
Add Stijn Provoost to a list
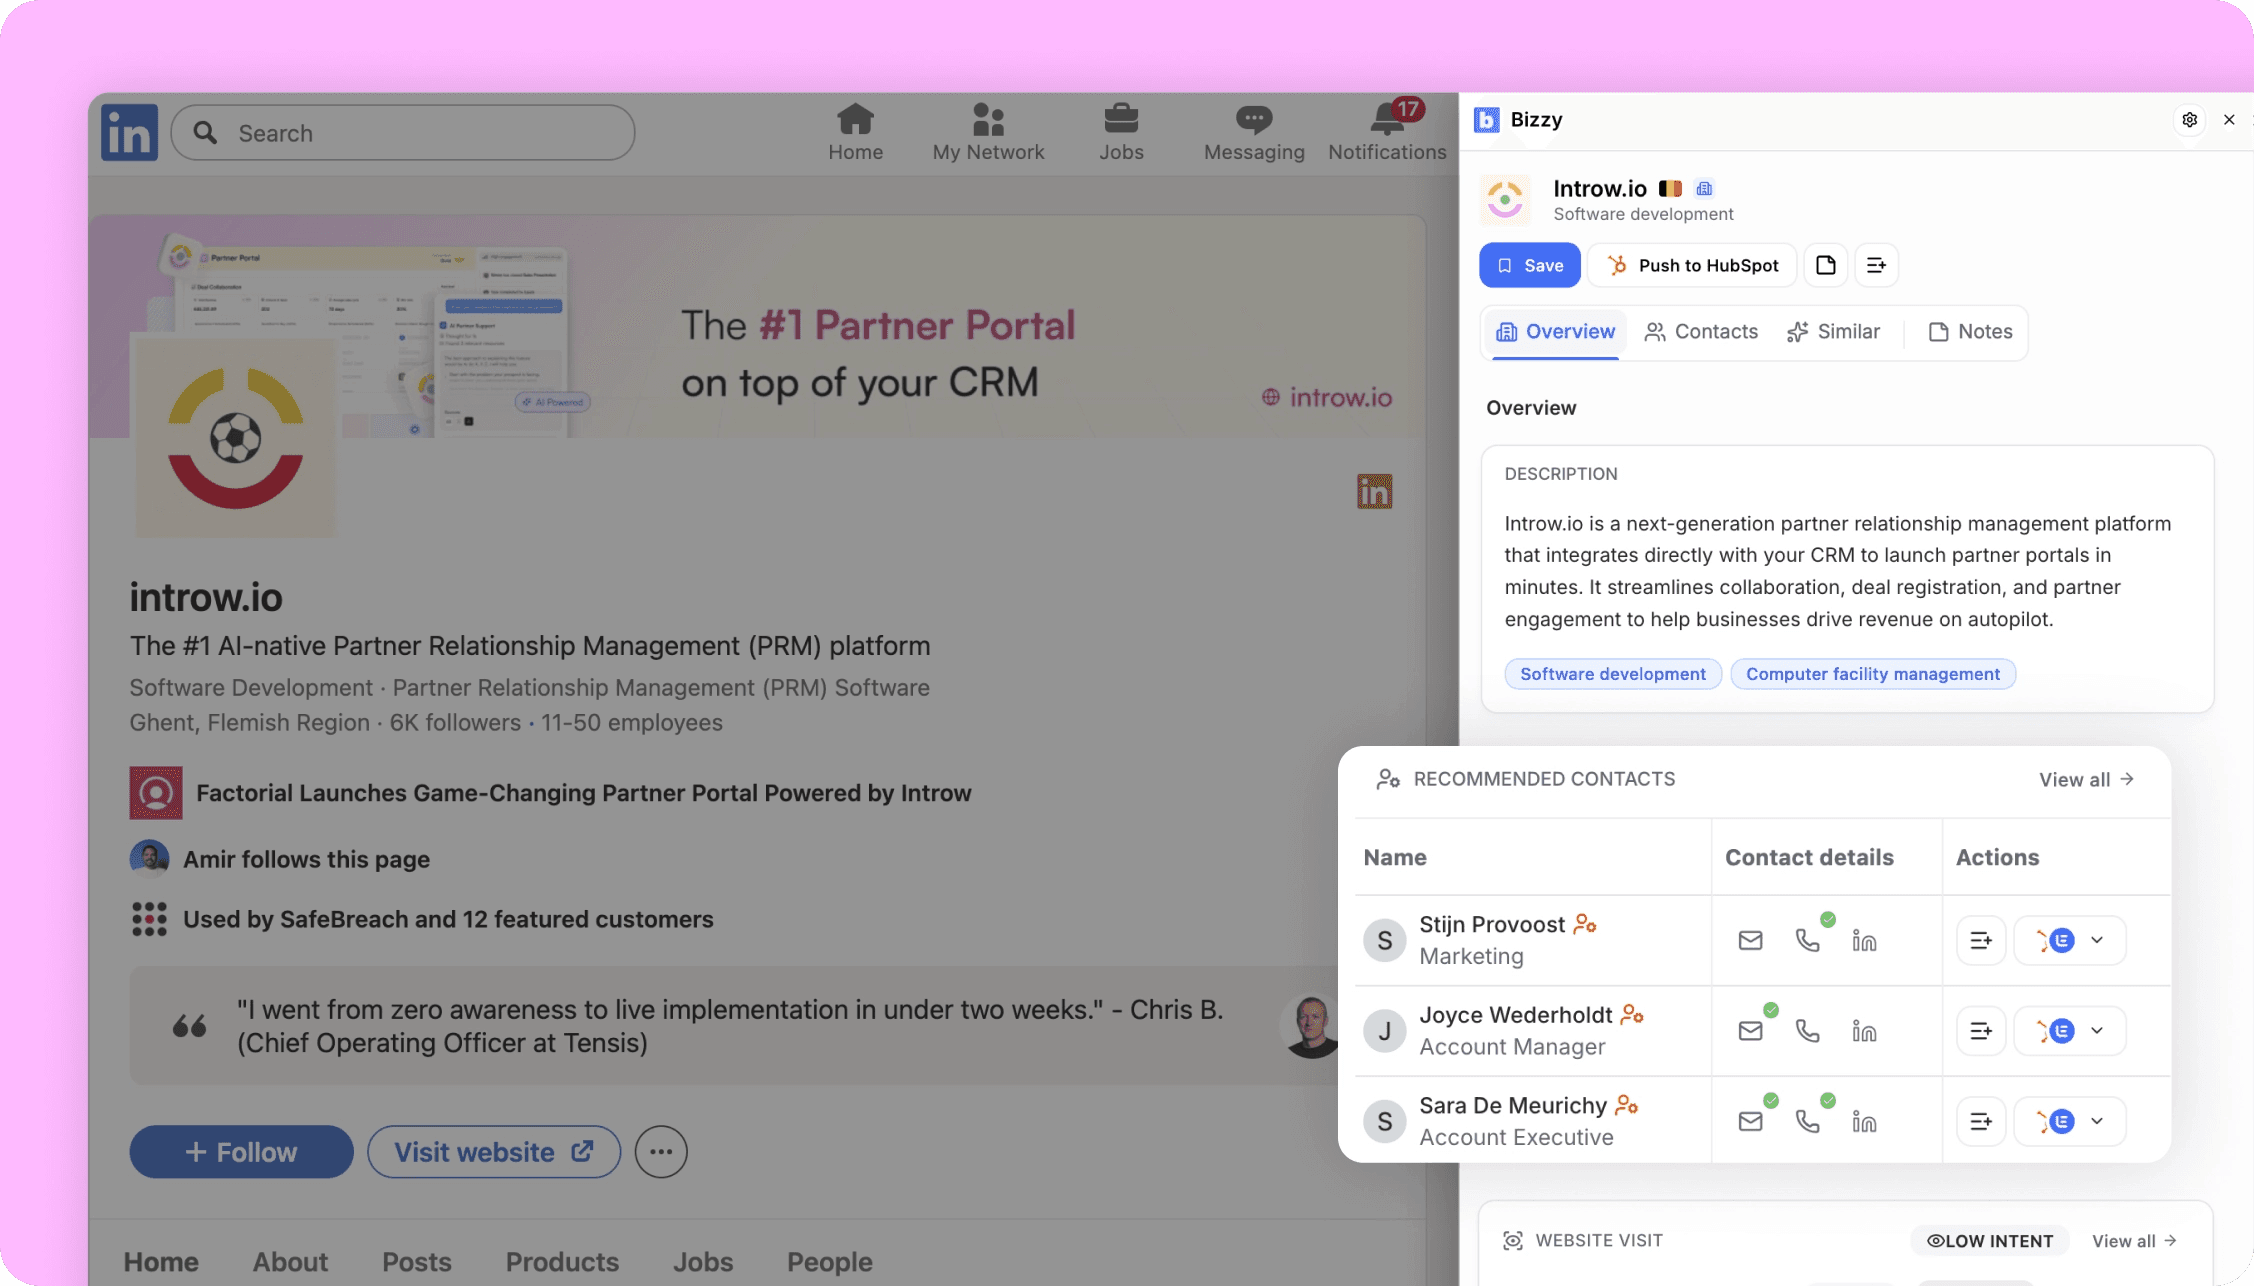tap(1981, 940)
